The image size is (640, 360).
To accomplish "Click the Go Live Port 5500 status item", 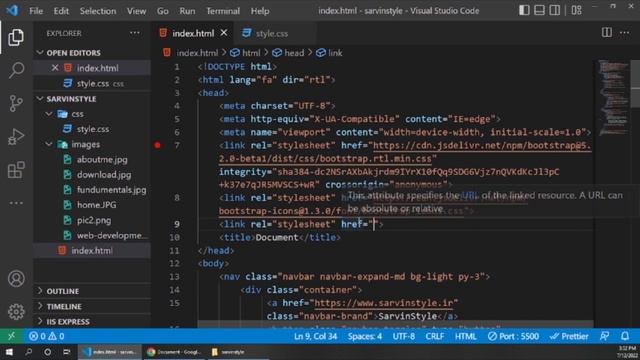I will click(513, 336).
